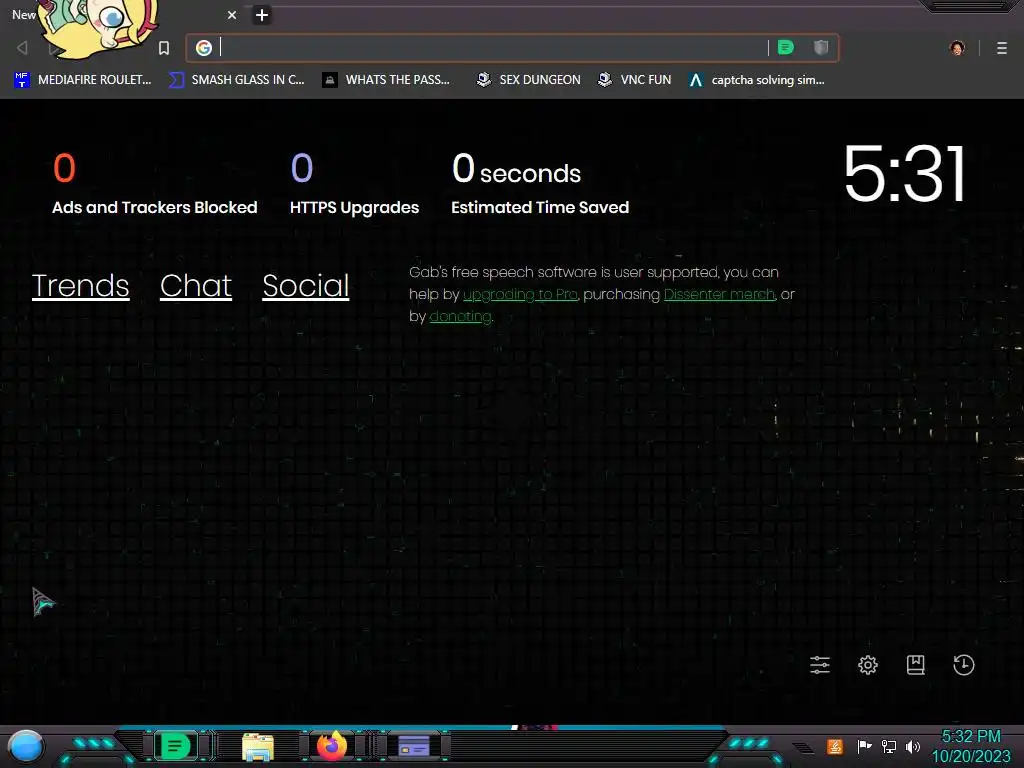
Task: Close the New Tab tab
Action: pyautogui.click(x=232, y=15)
